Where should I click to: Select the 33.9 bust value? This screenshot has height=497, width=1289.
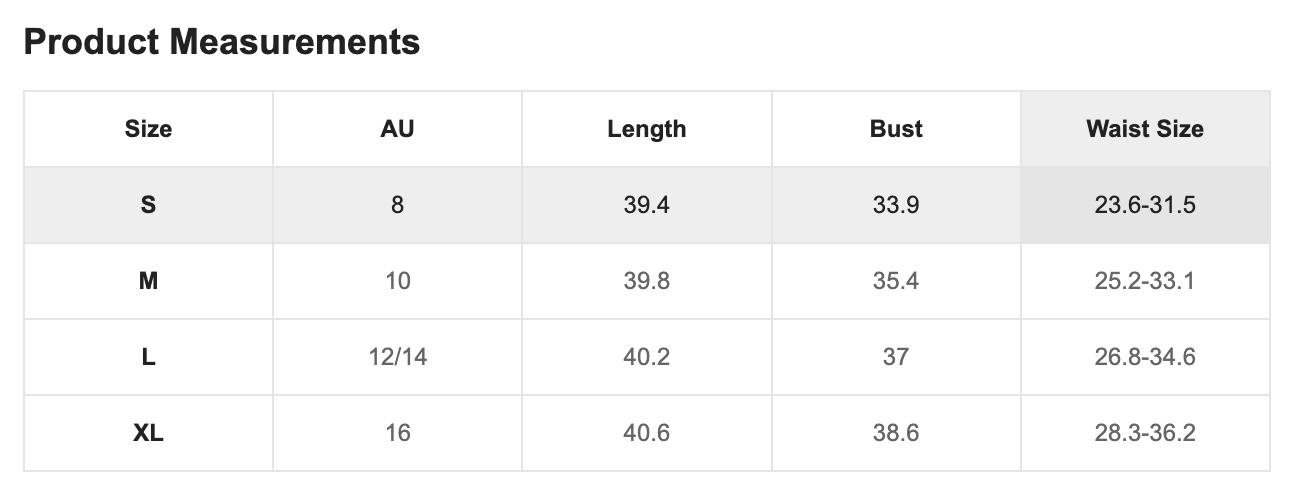(x=896, y=205)
